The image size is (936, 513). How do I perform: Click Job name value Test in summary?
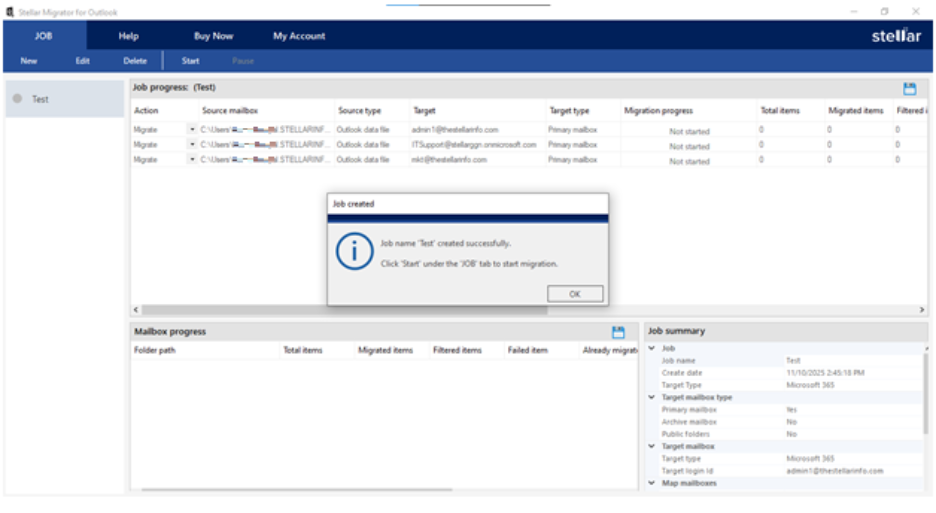click(793, 361)
